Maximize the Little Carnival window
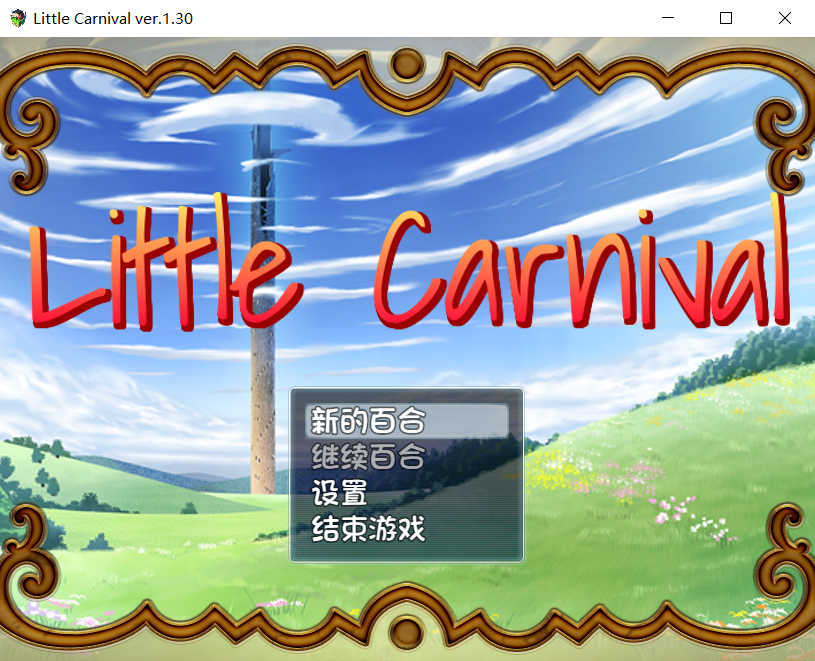 726,18
